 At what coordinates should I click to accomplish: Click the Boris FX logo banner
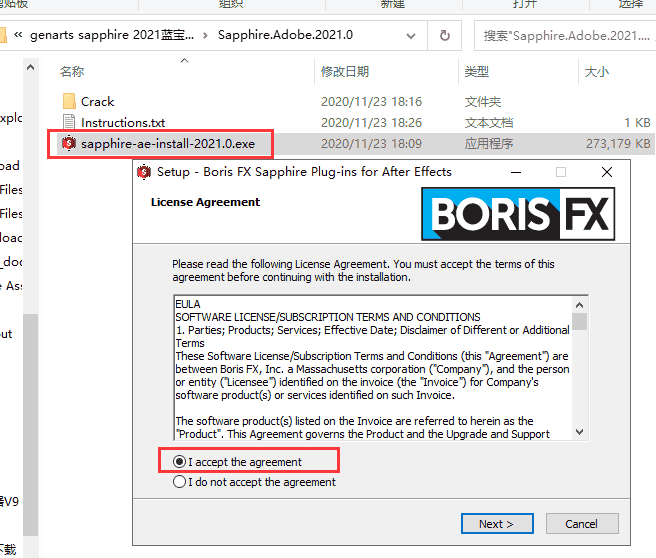(518, 214)
